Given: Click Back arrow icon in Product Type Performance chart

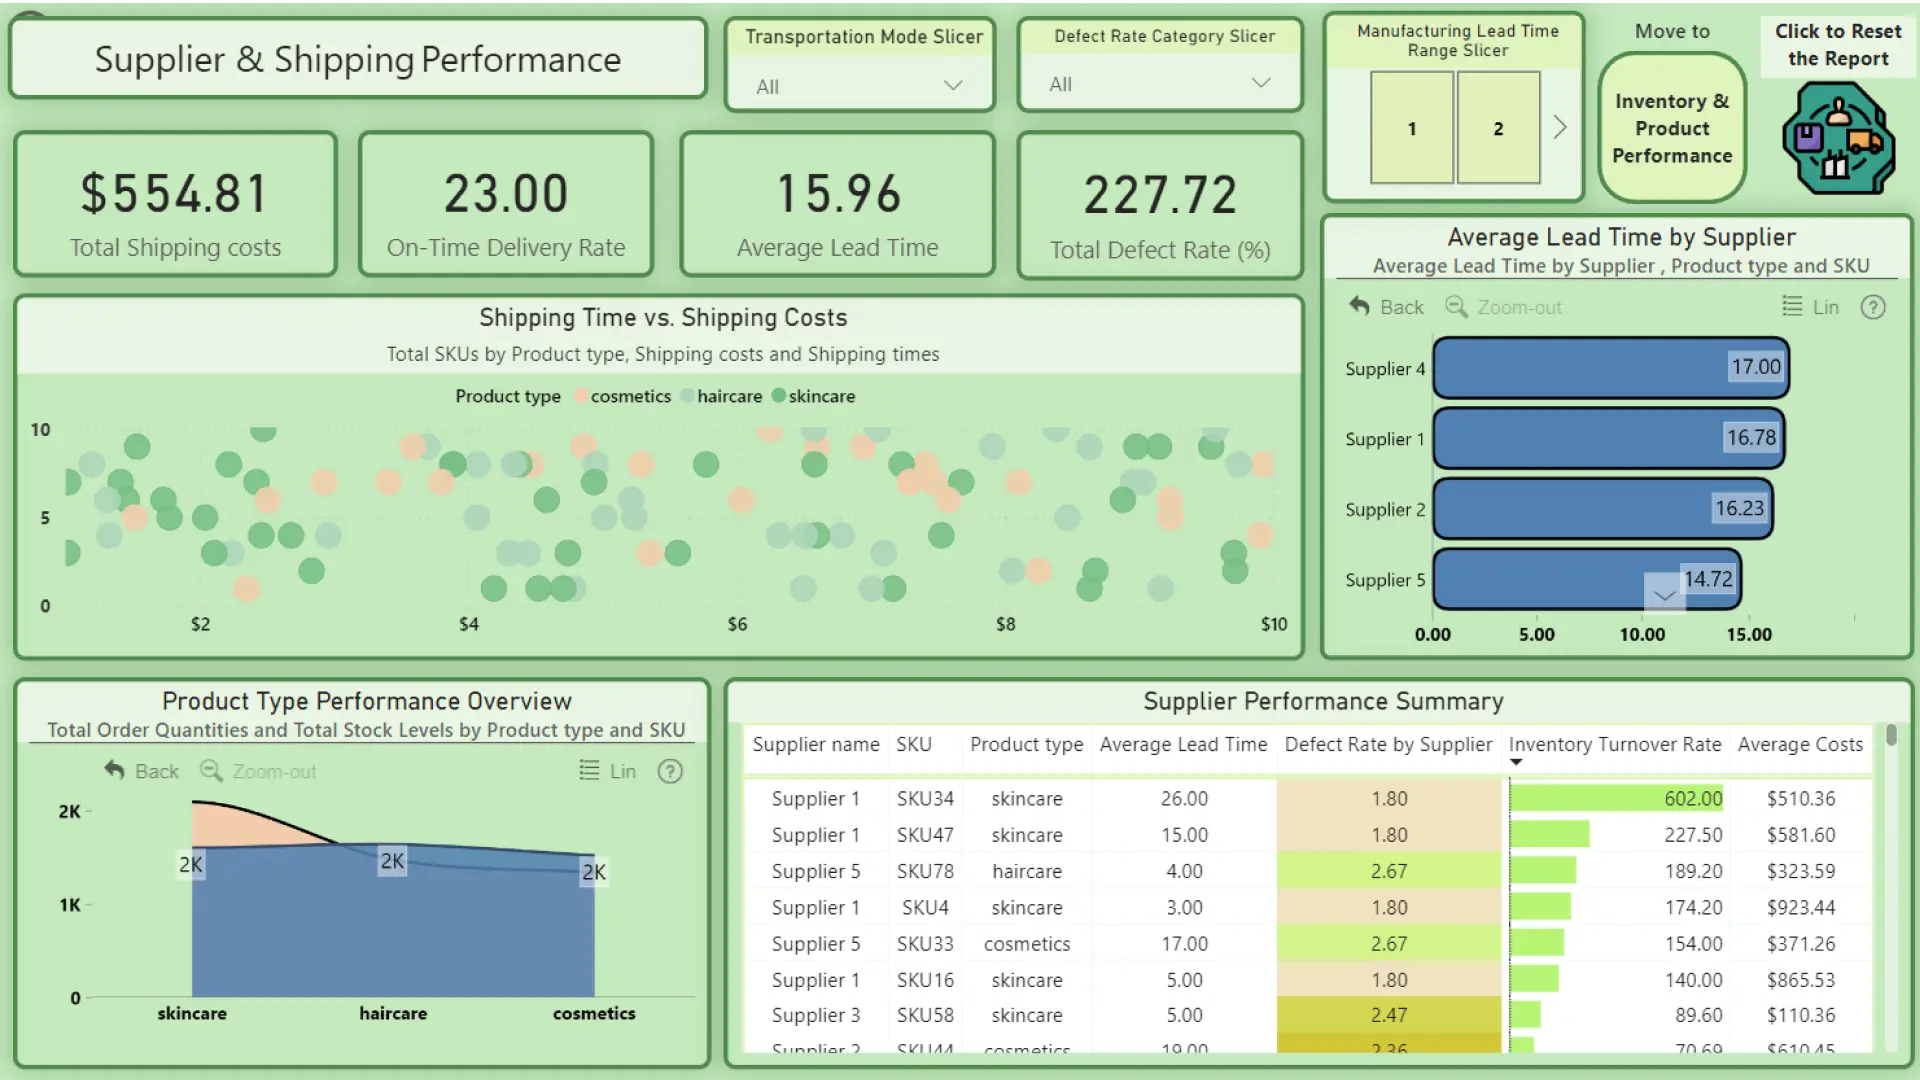Looking at the screenshot, I should [x=114, y=770].
